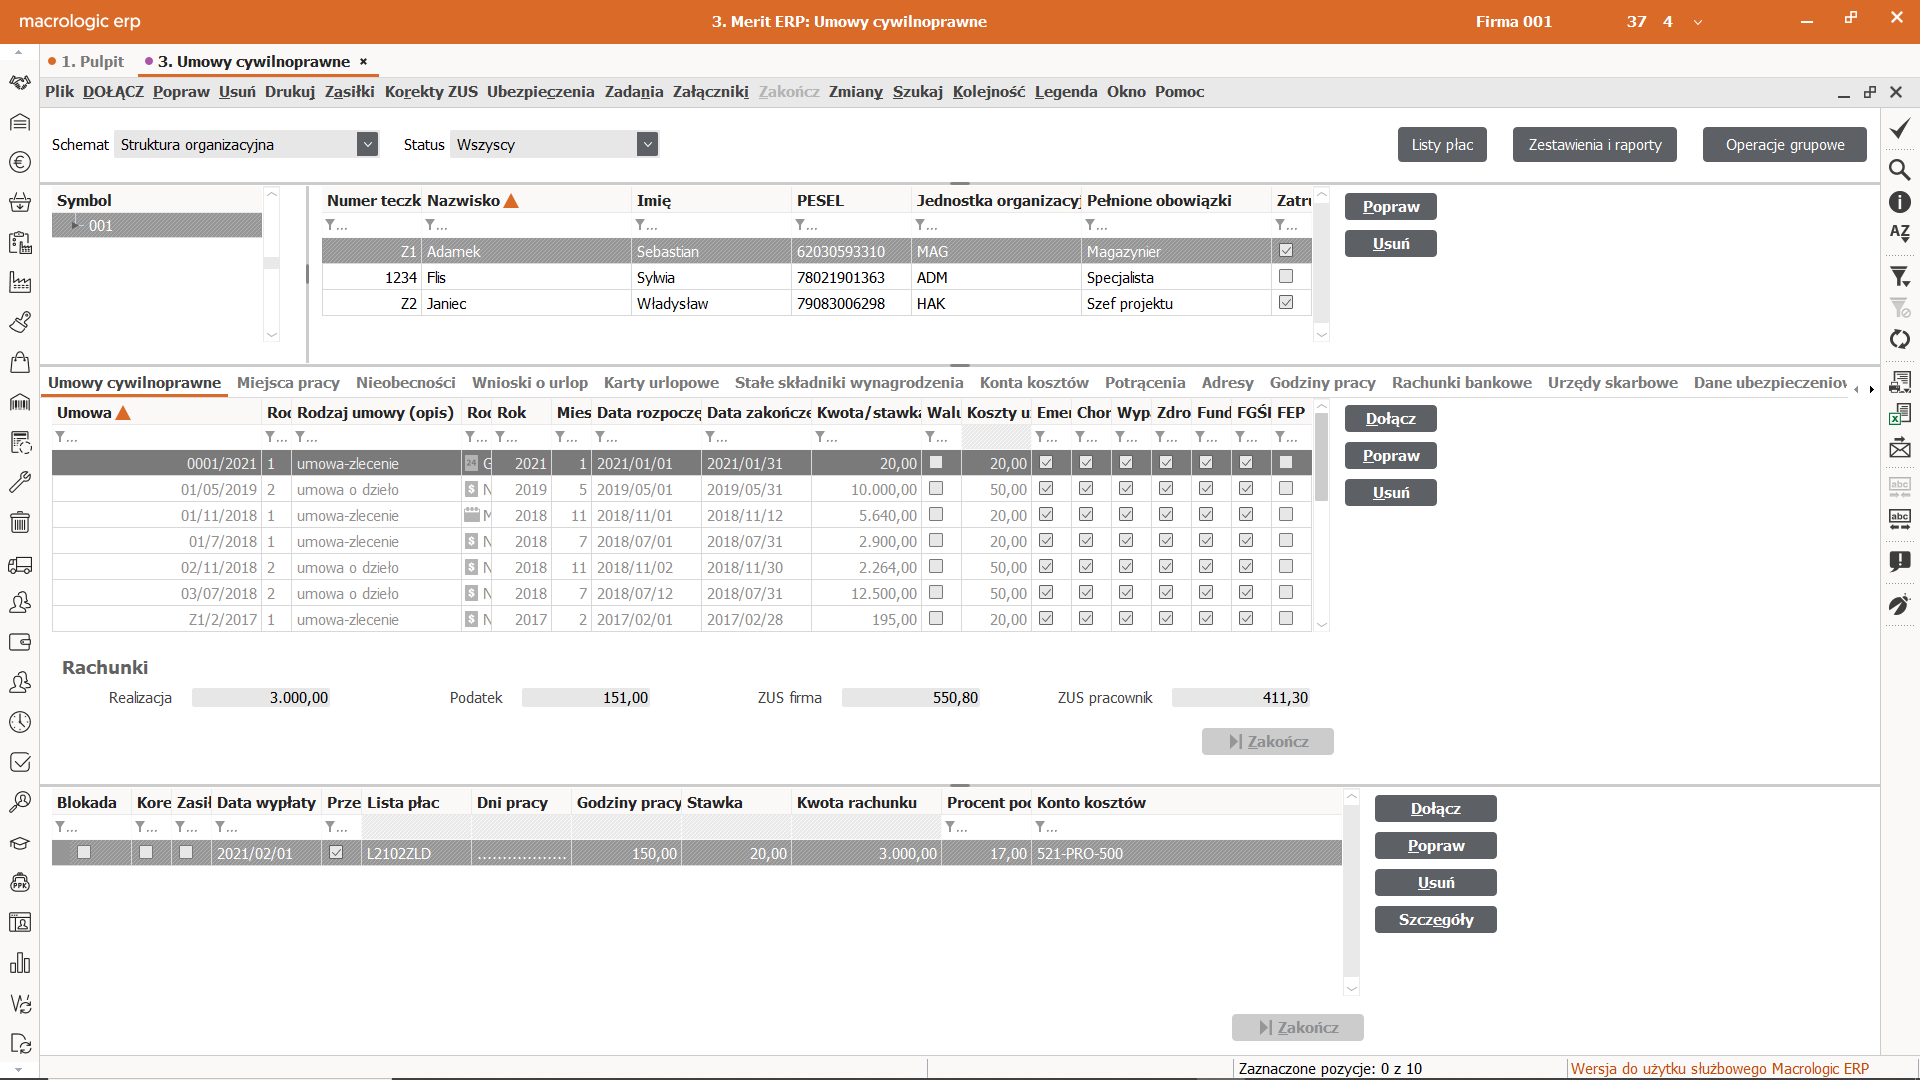The image size is (1920, 1080).
Task: Click the clock icon in left sidebar
Action: [x=20, y=722]
